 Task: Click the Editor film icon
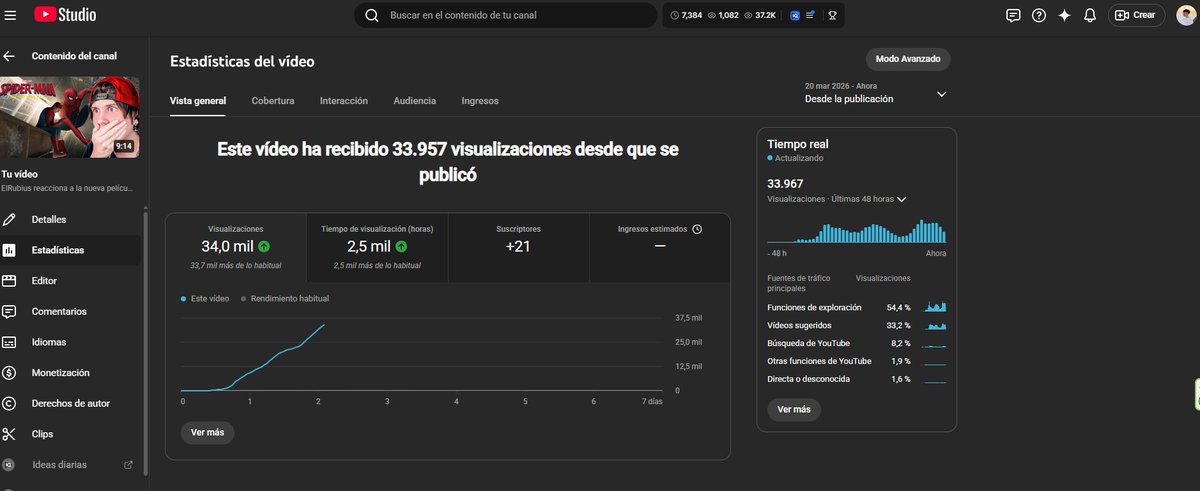click(x=10, y=281)
